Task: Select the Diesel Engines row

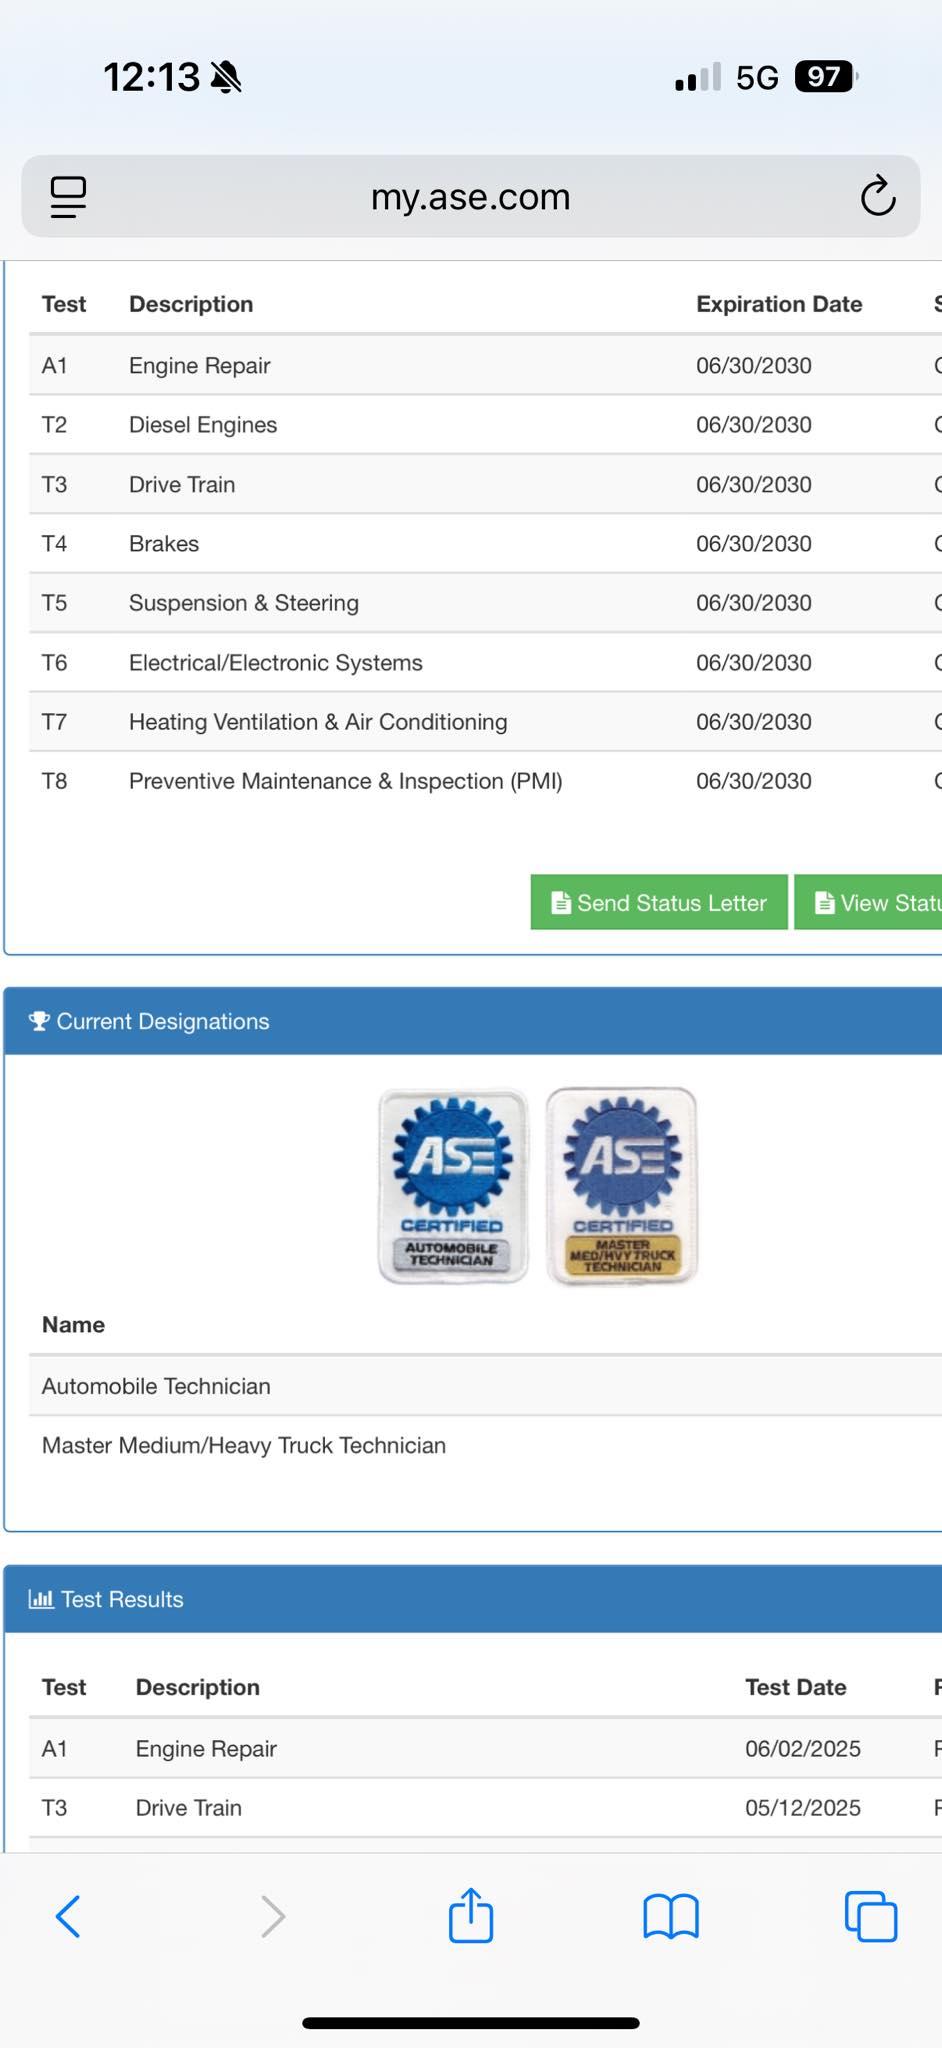Action: coord(485,425)
